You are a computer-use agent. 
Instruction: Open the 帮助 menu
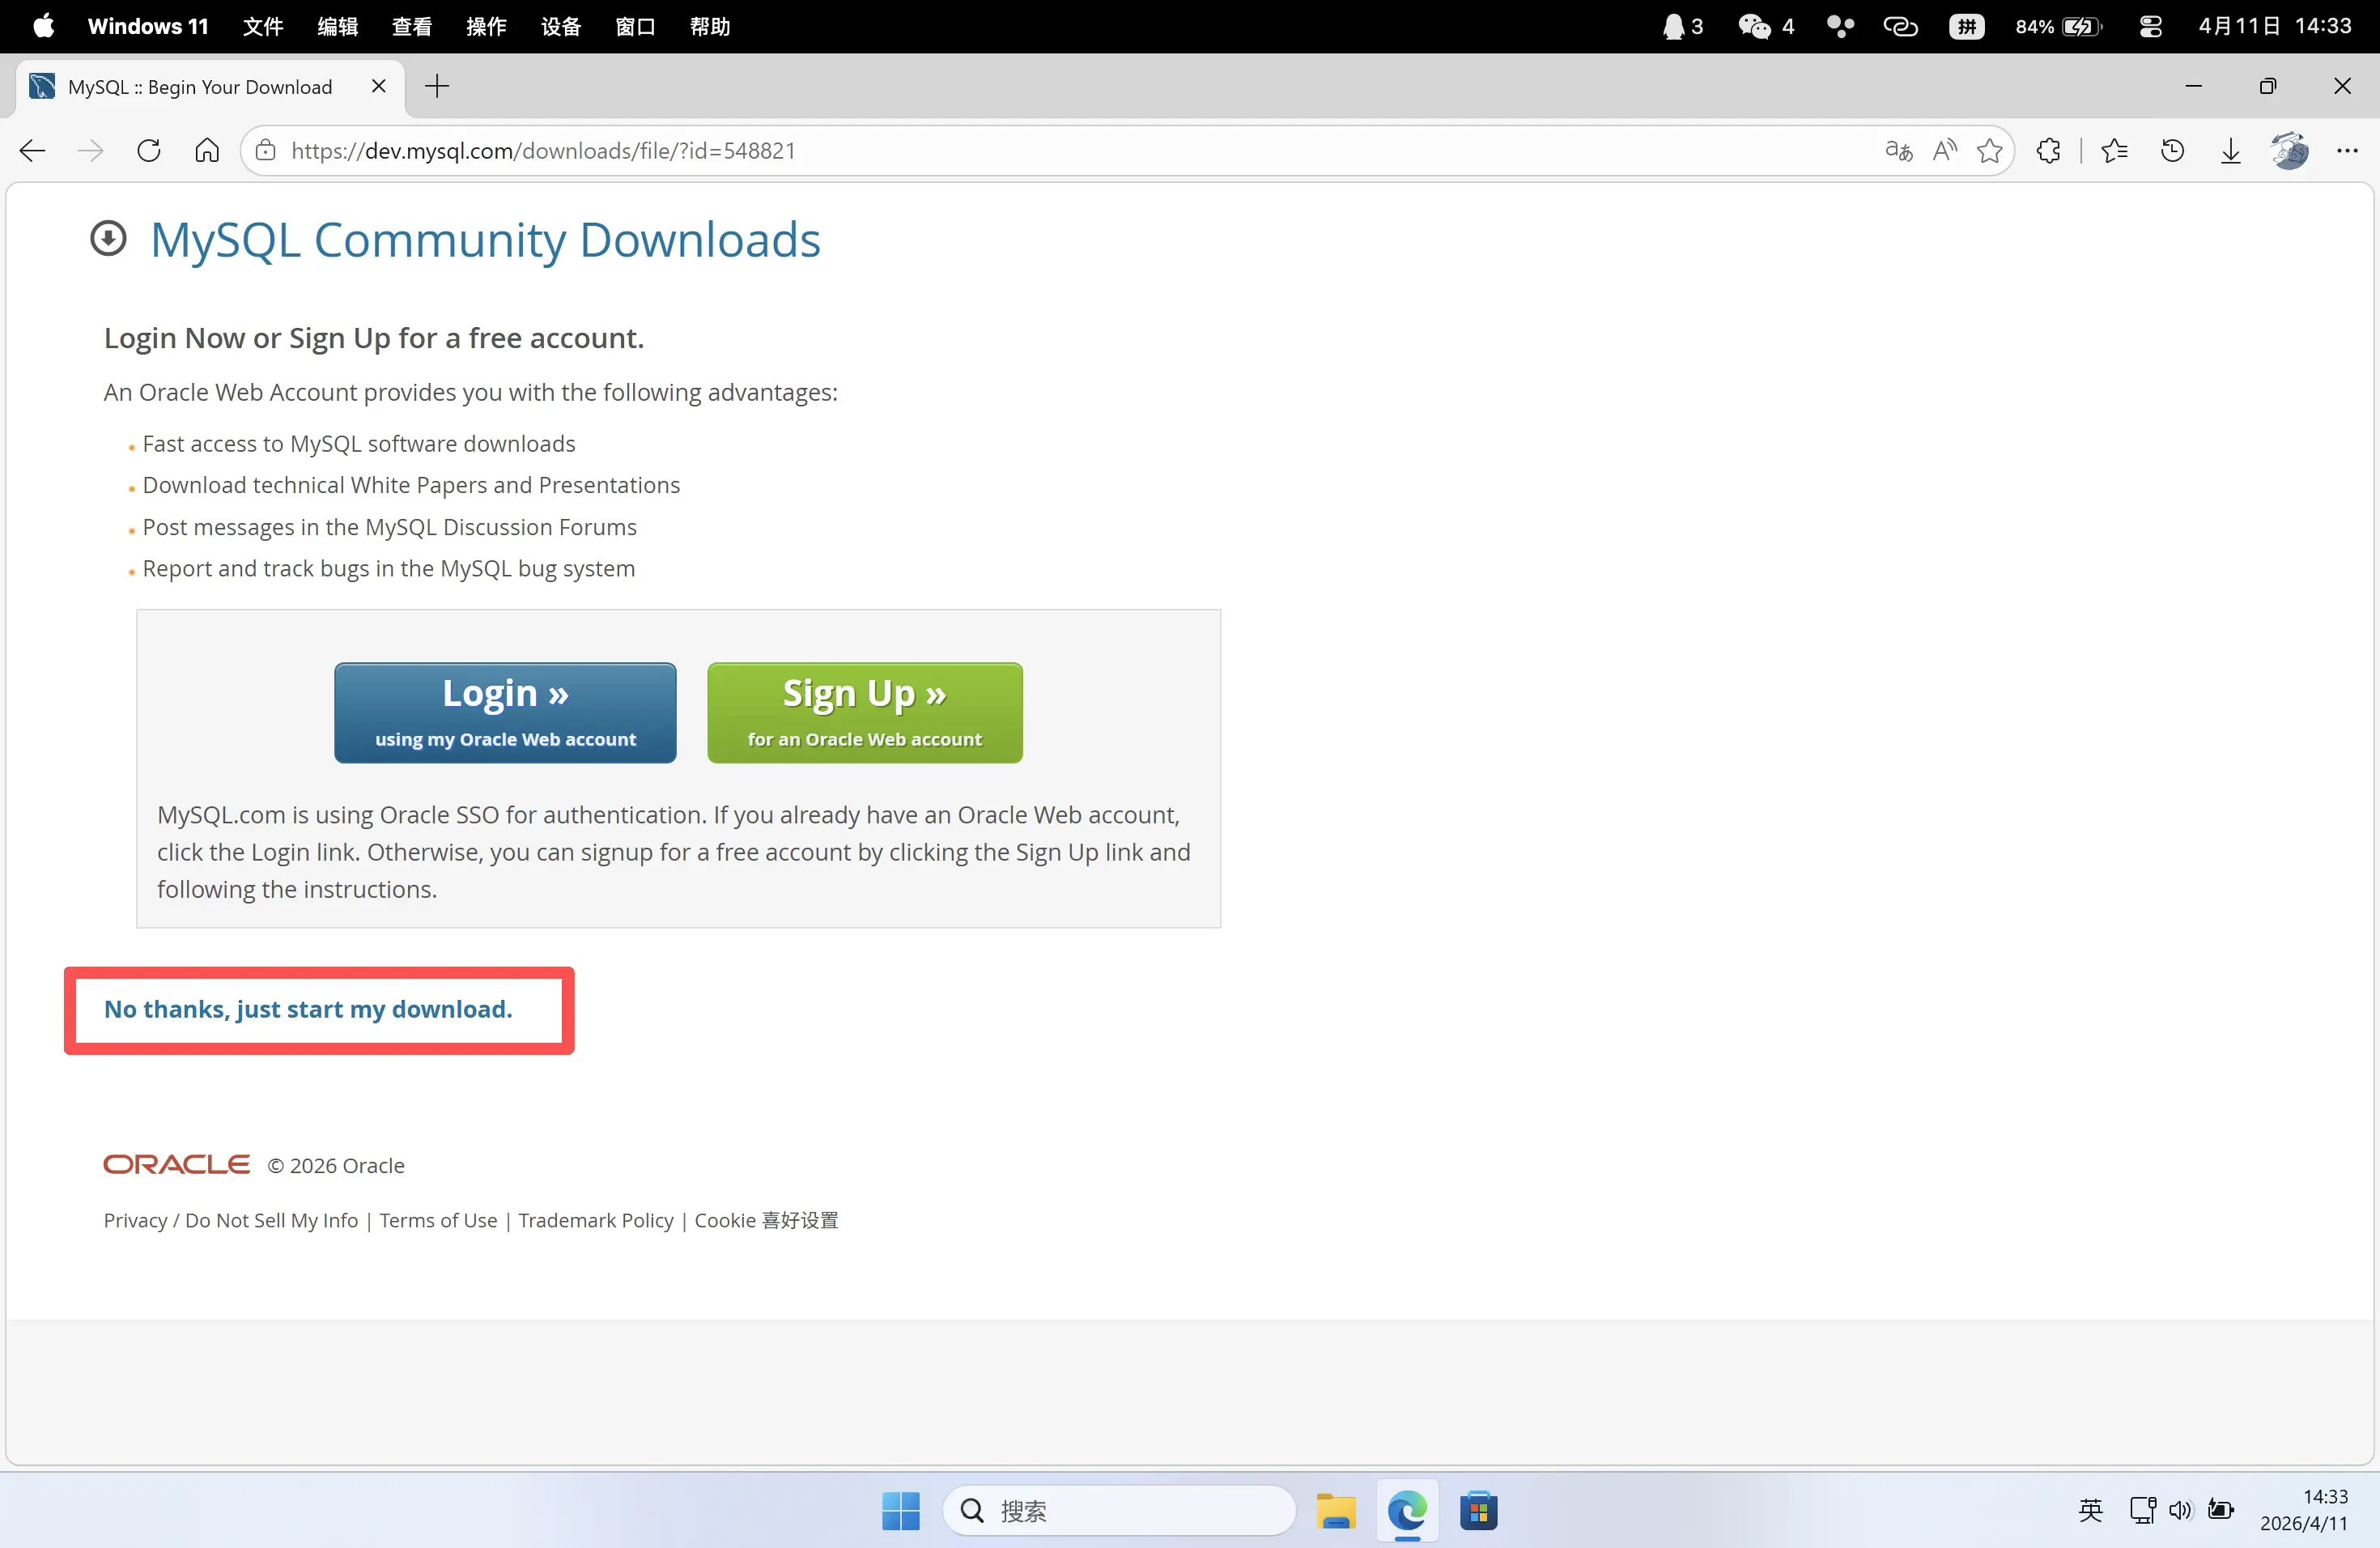[710, 26]
